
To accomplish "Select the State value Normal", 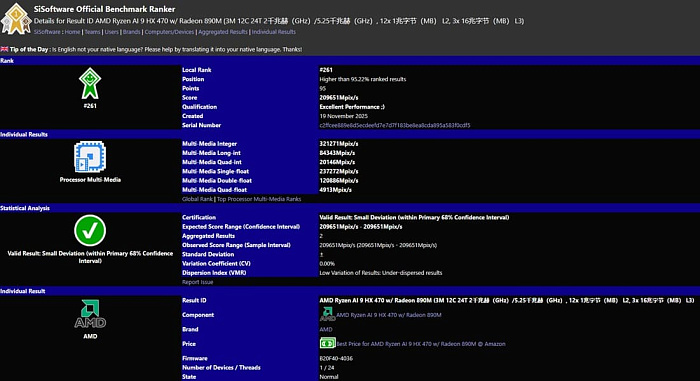I will pos(329,377).
